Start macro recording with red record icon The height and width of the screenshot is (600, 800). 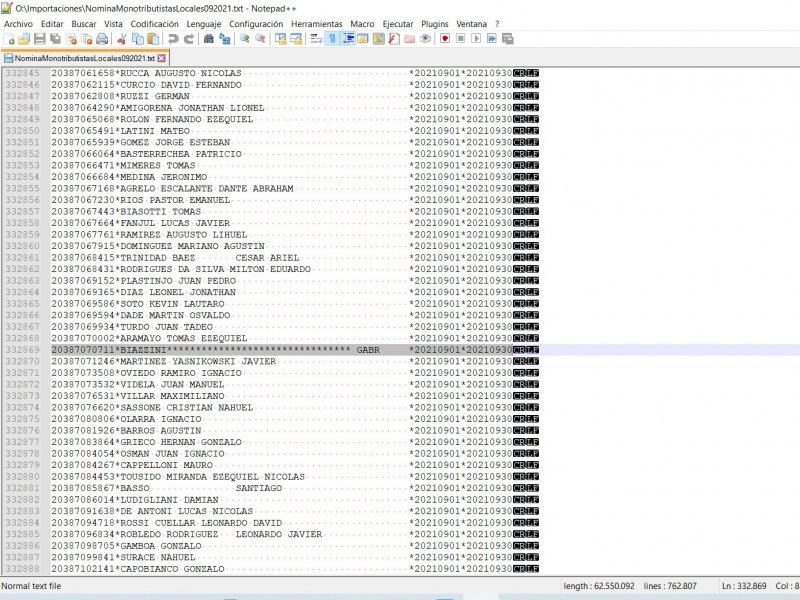click(x=443, y=39)
